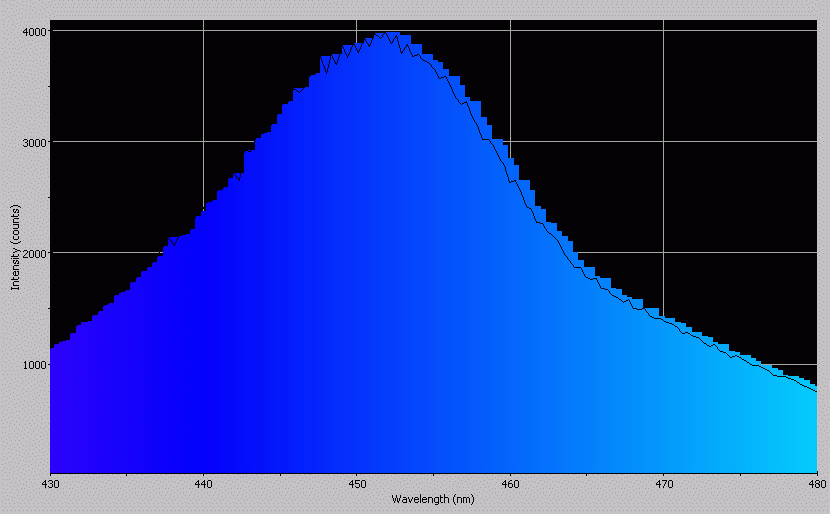Click the 430 wavelength axis label

pyautogui.click(x=50, y=484)
